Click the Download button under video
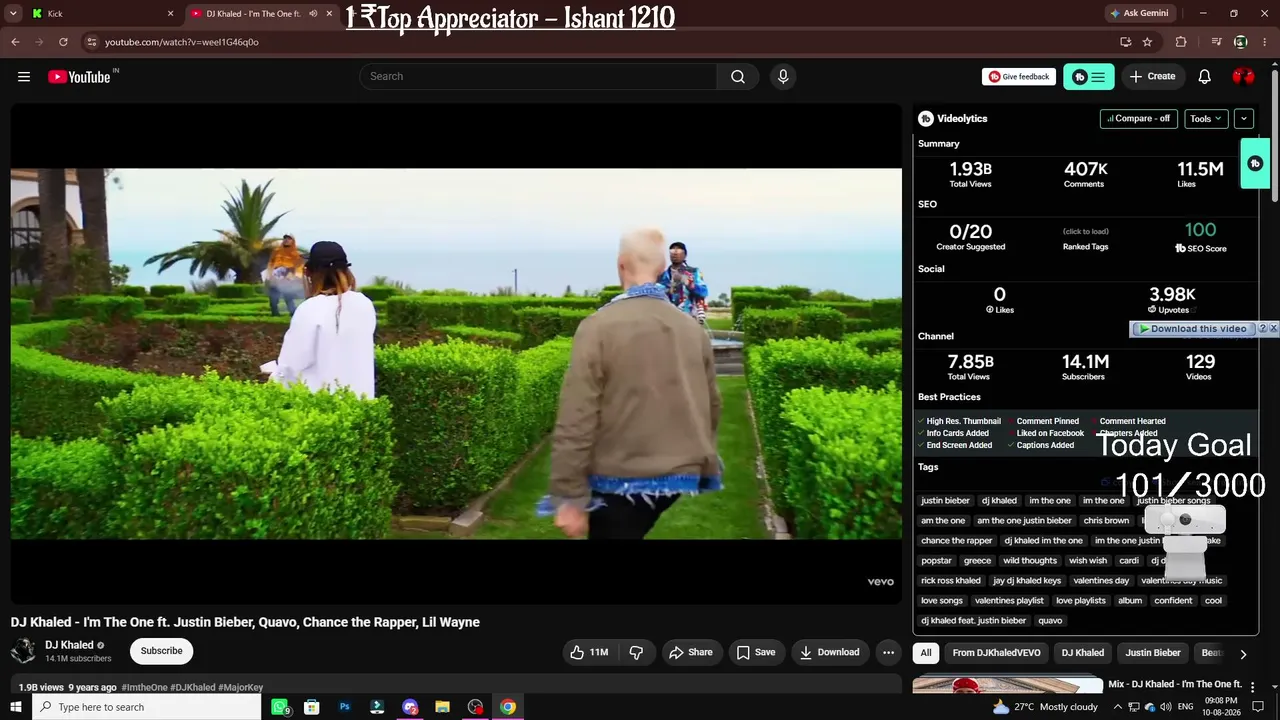This screenshot has height=720, width=1280. (x=830, y=652)
